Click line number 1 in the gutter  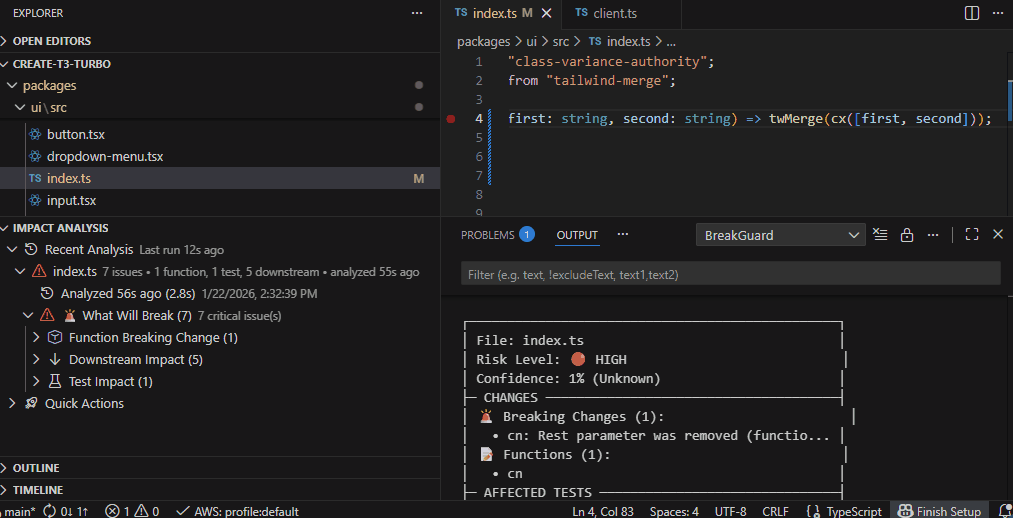479,62
